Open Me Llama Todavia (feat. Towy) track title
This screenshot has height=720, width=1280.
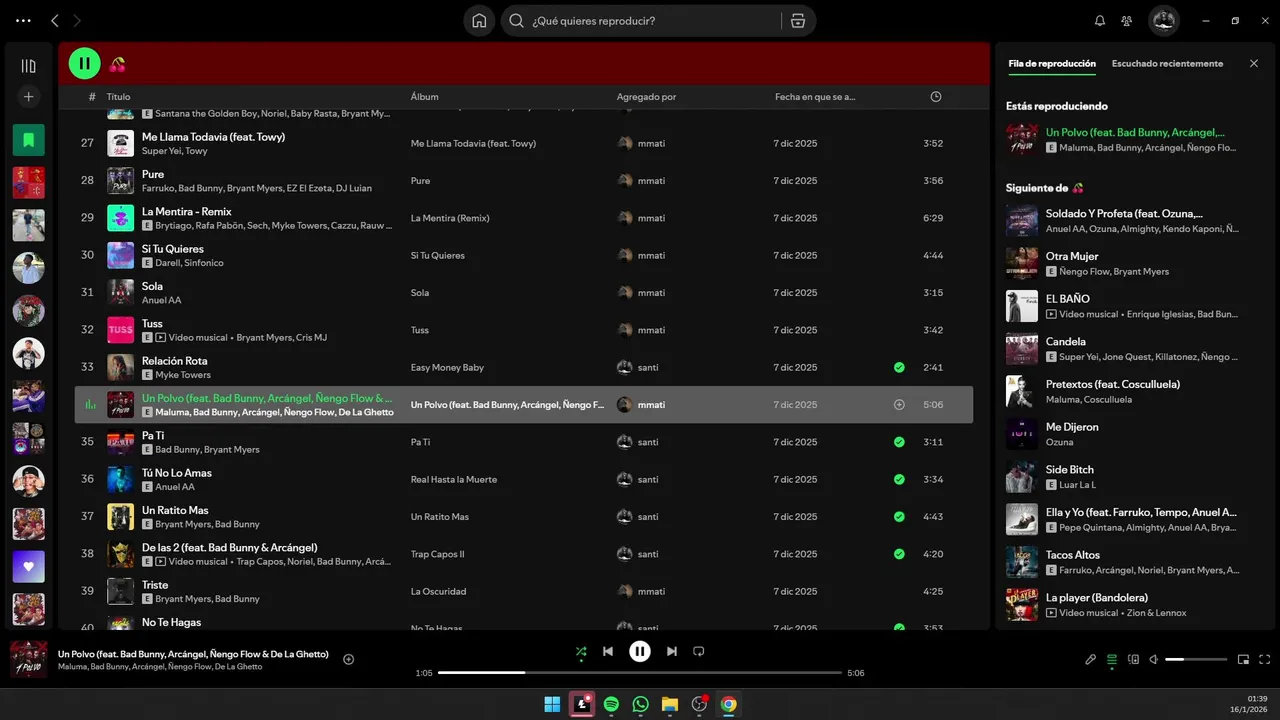point(213,137)
